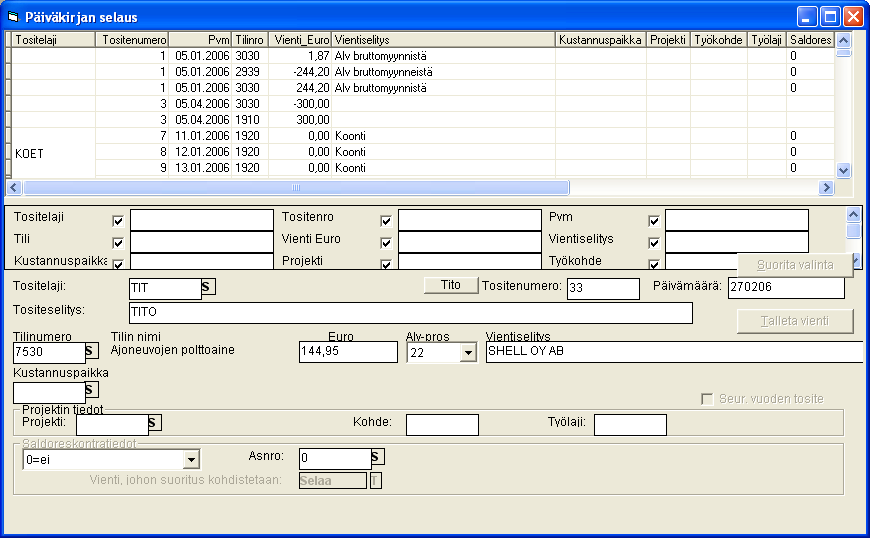Click the Suorita valinta button
The width and height of the screenshot is (870, 538).
click(x=795, y=265)
